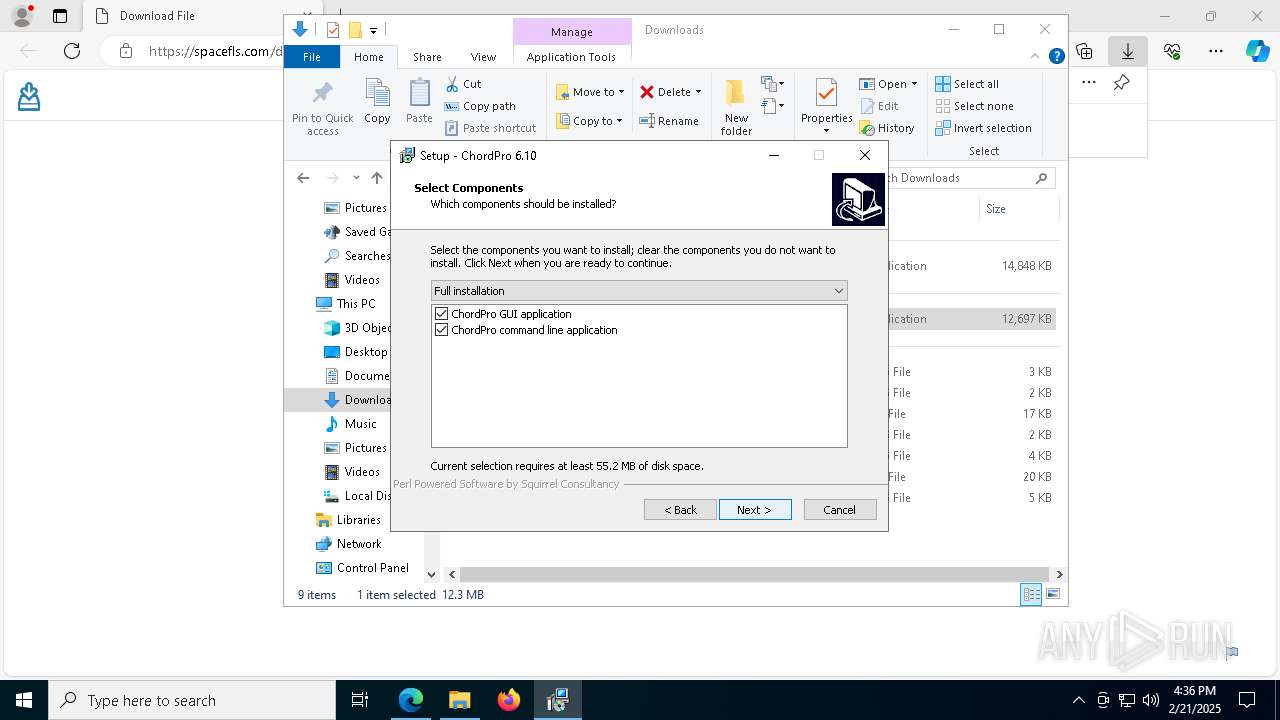Click the Manage contextual tab
The height and width of the screenshot is (720, 1280).
click(x=572, y=32)
